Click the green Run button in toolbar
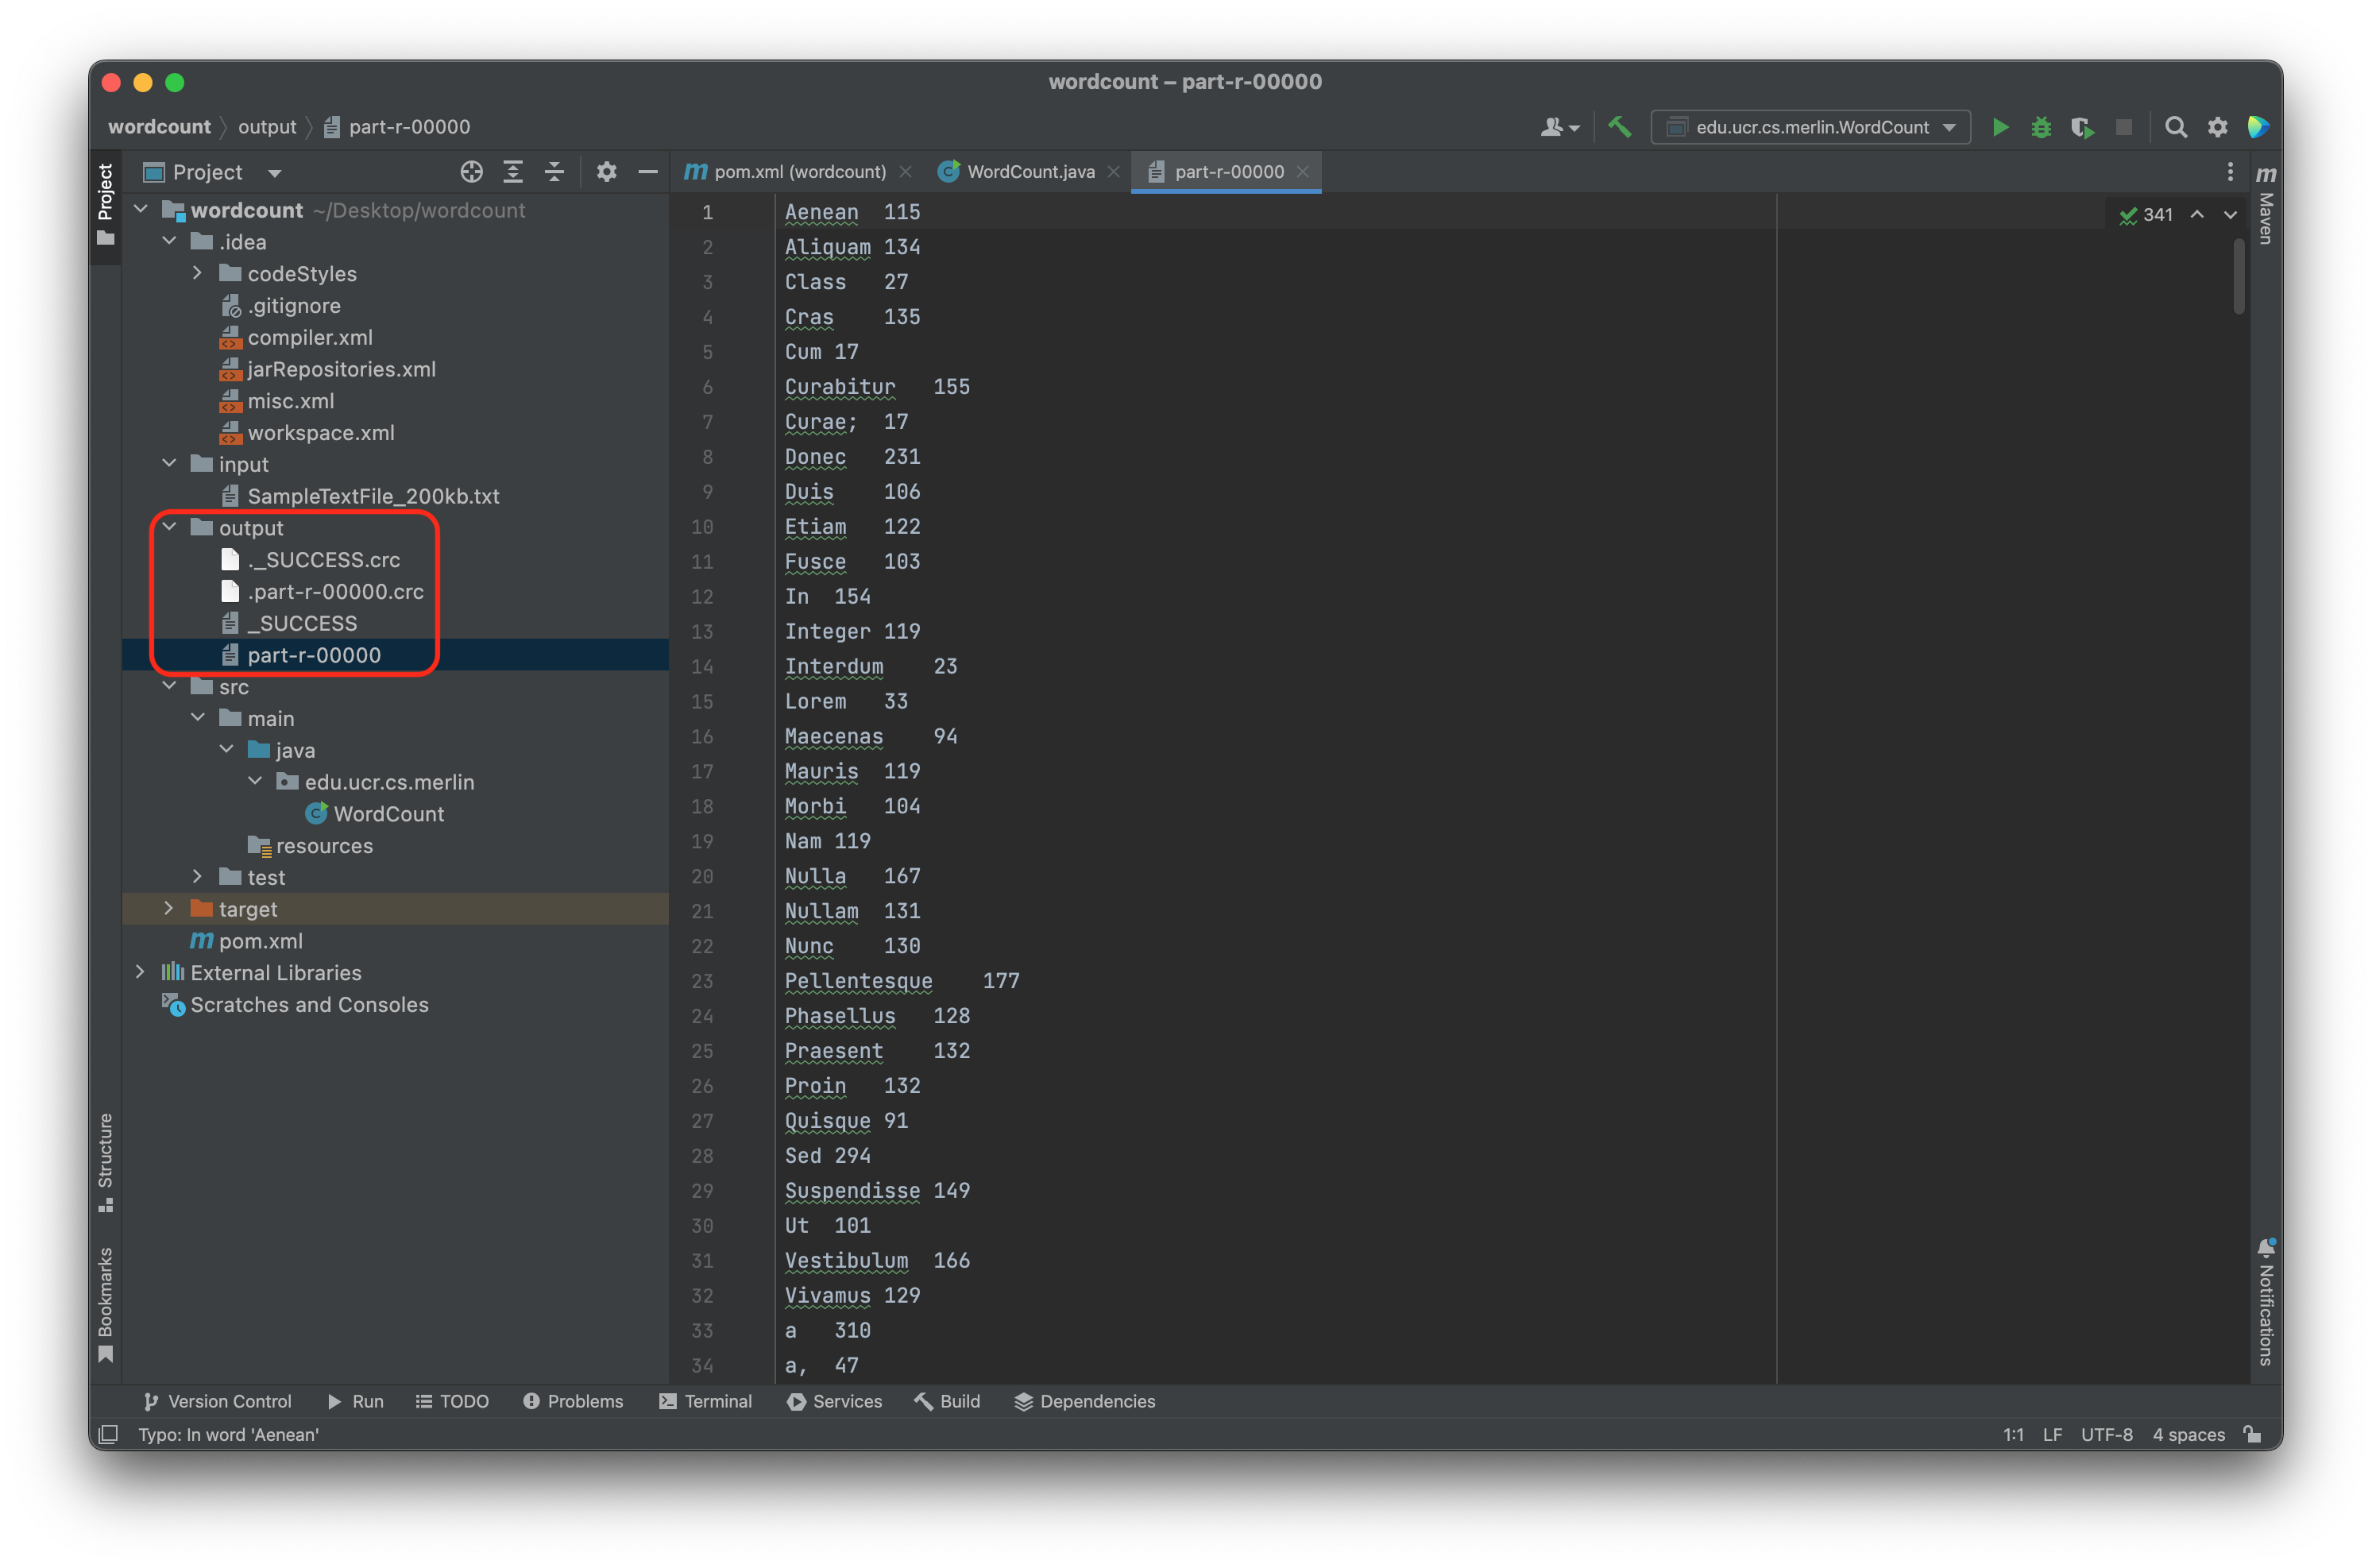This screenshot has width=2372, height=1568. [2000, 127]
